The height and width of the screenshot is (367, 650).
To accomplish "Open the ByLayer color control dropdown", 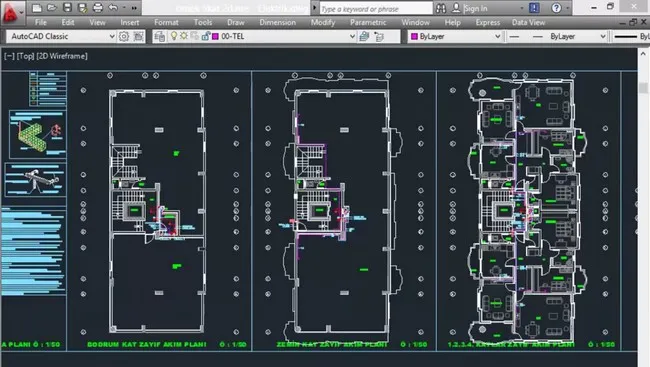I will 497,36.
